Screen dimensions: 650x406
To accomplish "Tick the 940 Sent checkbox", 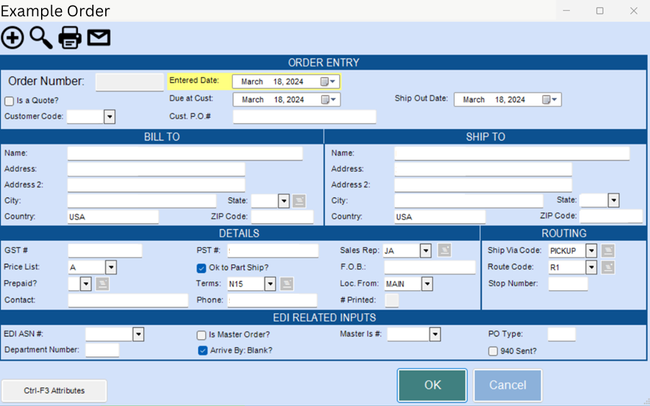I will [492, 350].
